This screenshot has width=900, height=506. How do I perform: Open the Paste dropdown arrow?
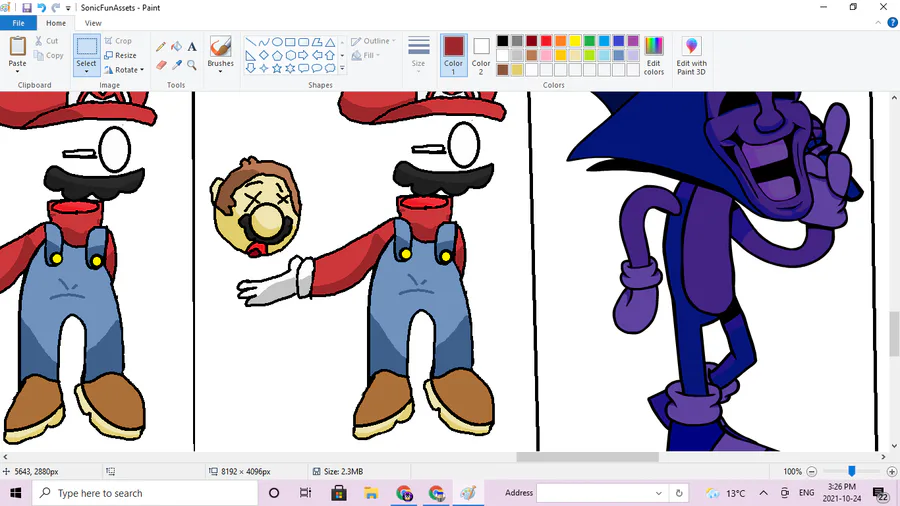tap(17, 71)
